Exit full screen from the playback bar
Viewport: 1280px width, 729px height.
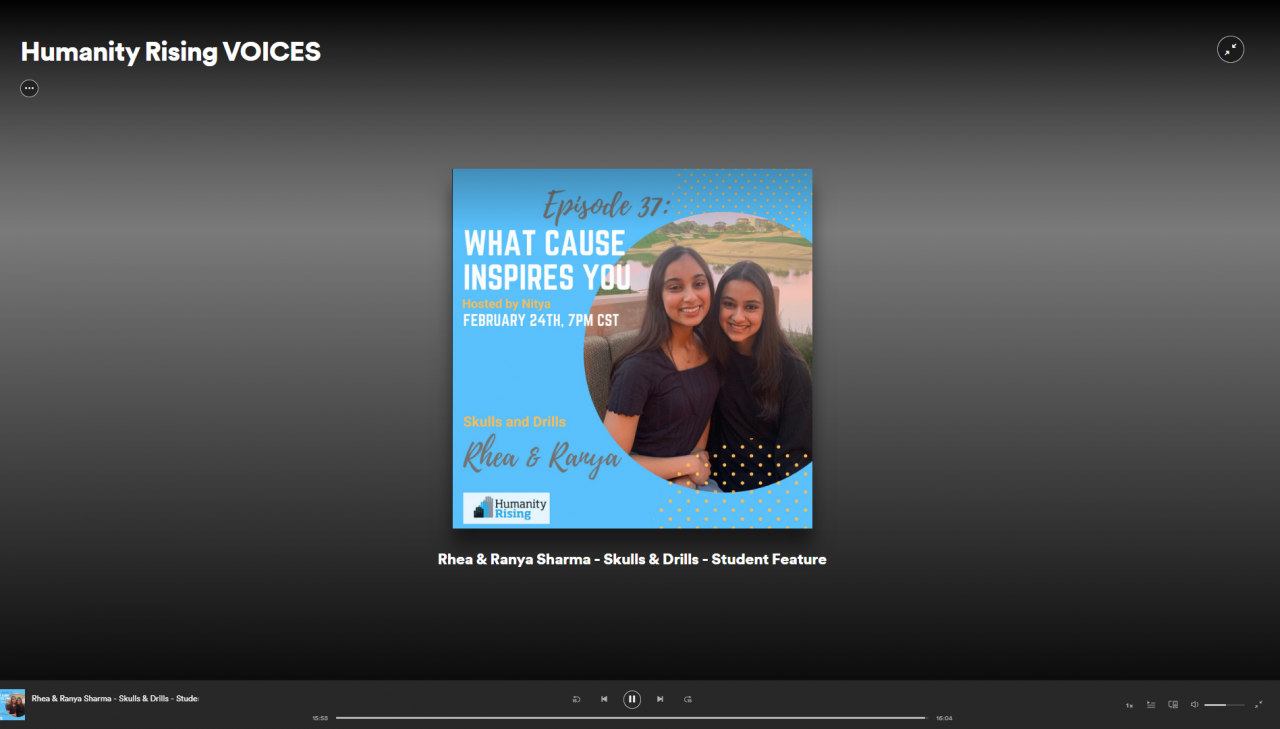tap(1258, 704)
